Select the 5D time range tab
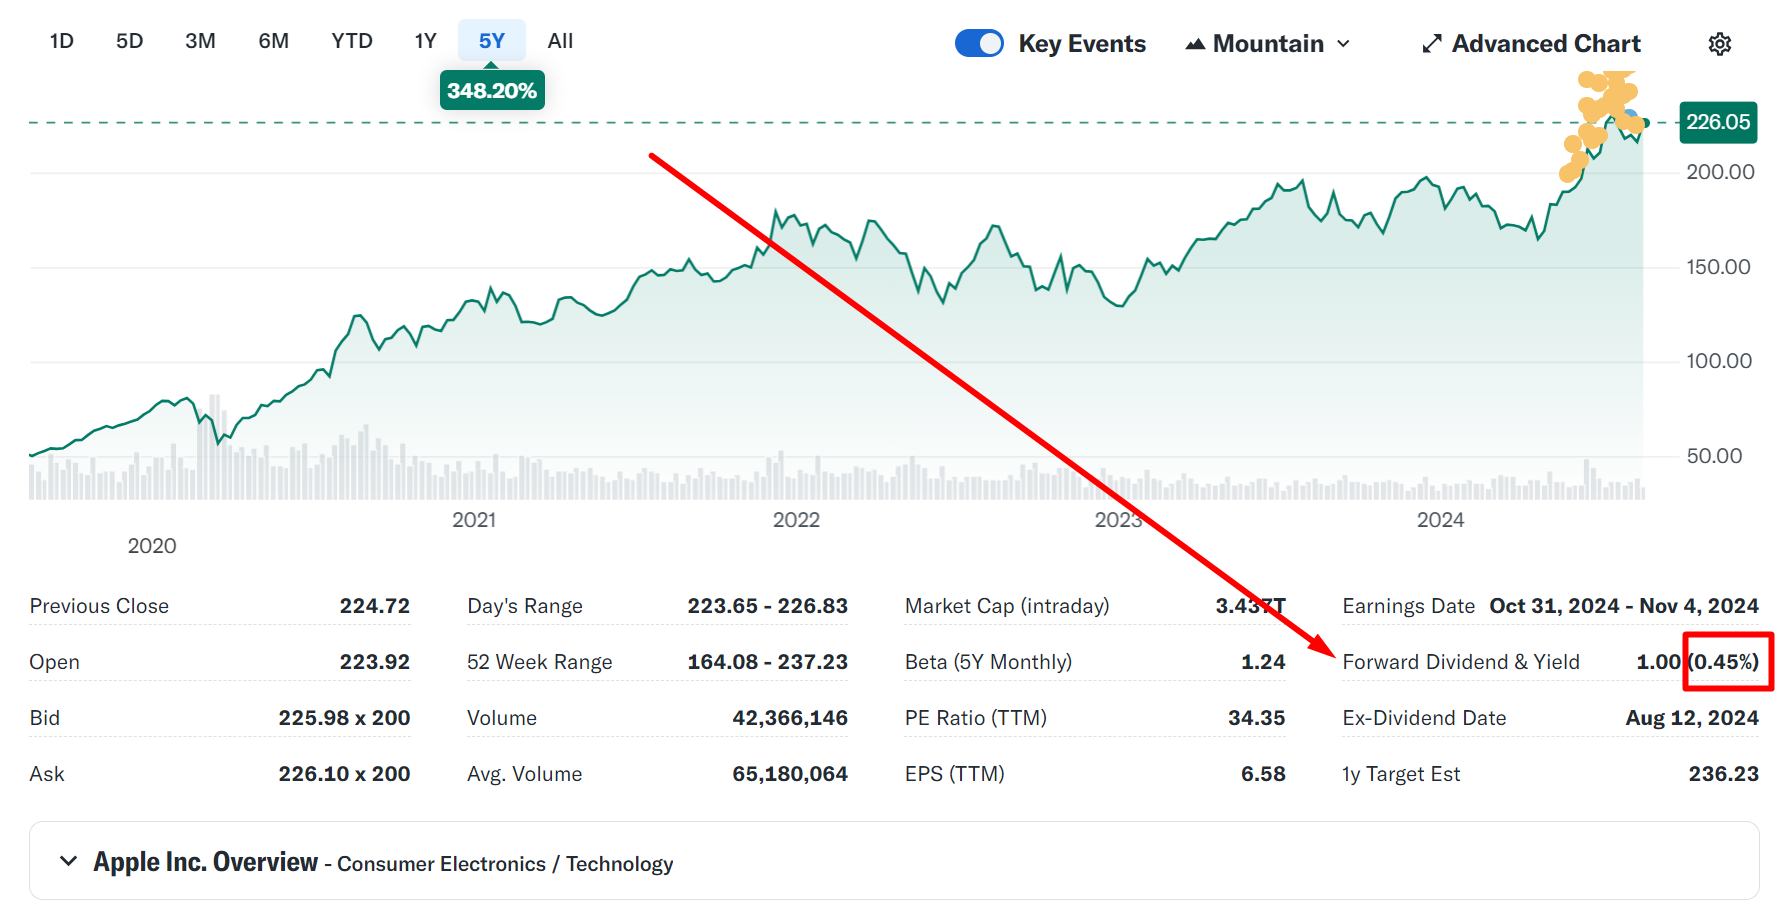 pyautogui.click(x=130, y=41)
